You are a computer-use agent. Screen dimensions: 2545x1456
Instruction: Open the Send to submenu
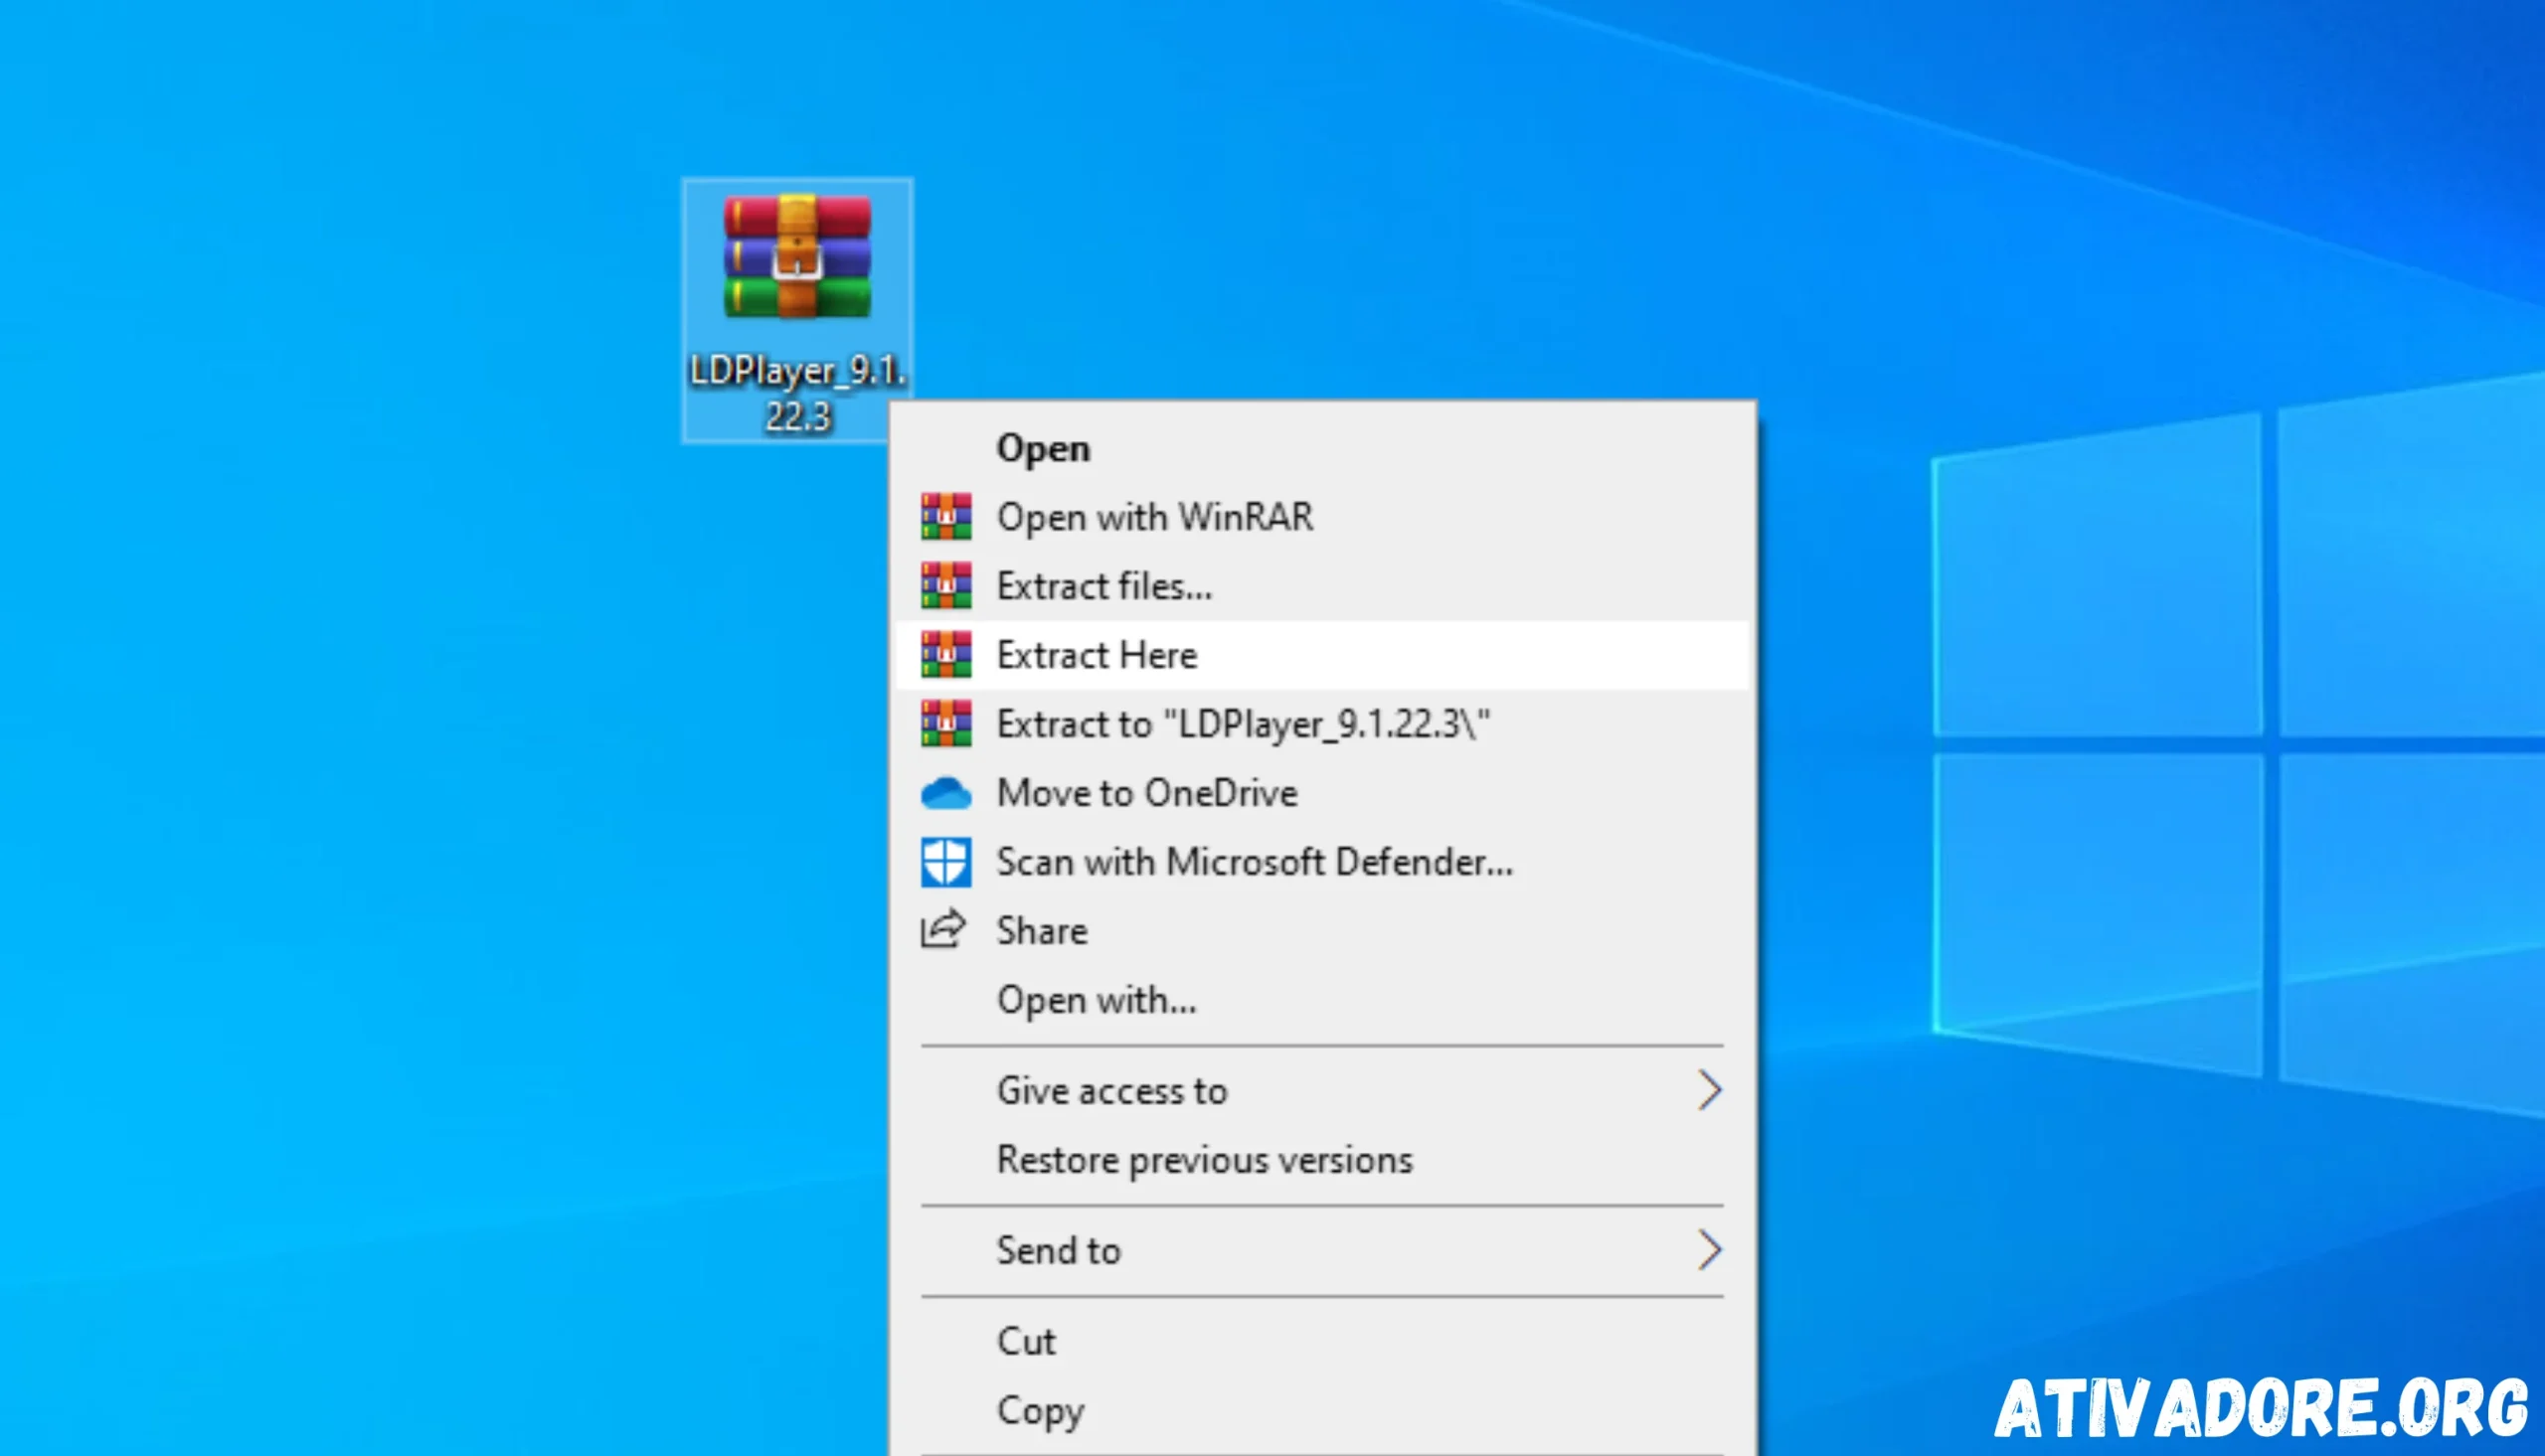click(1322, 1250)
